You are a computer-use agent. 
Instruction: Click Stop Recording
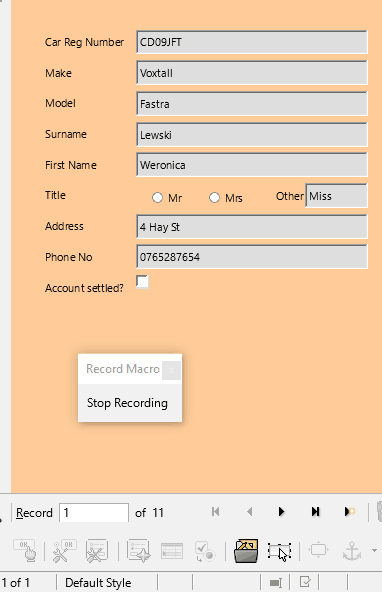[127, 403]
